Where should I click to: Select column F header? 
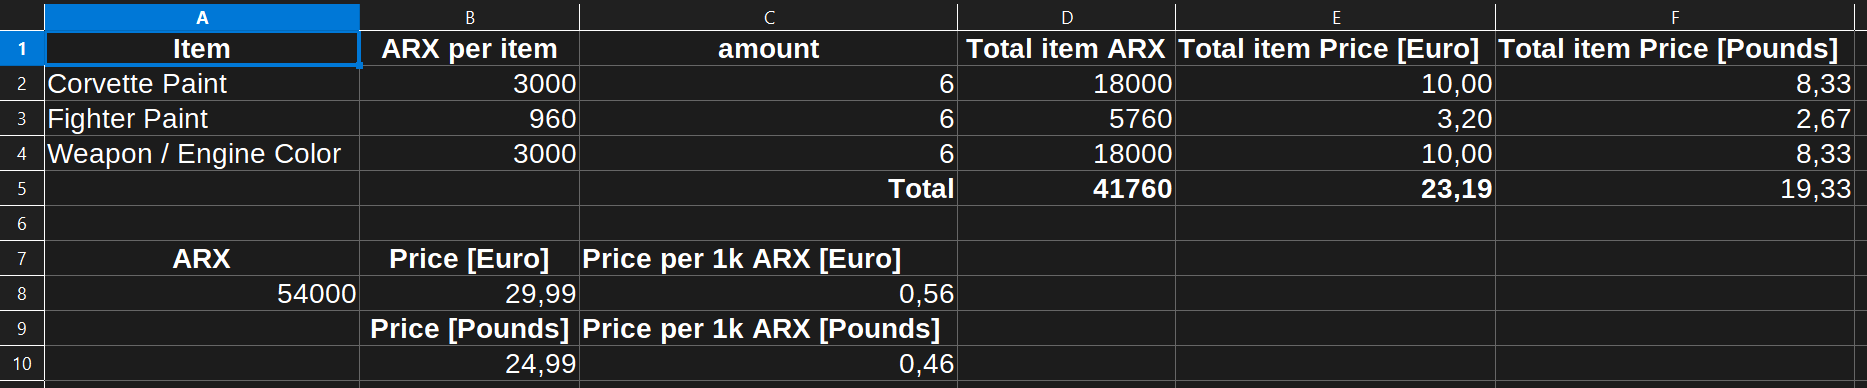1675,17
